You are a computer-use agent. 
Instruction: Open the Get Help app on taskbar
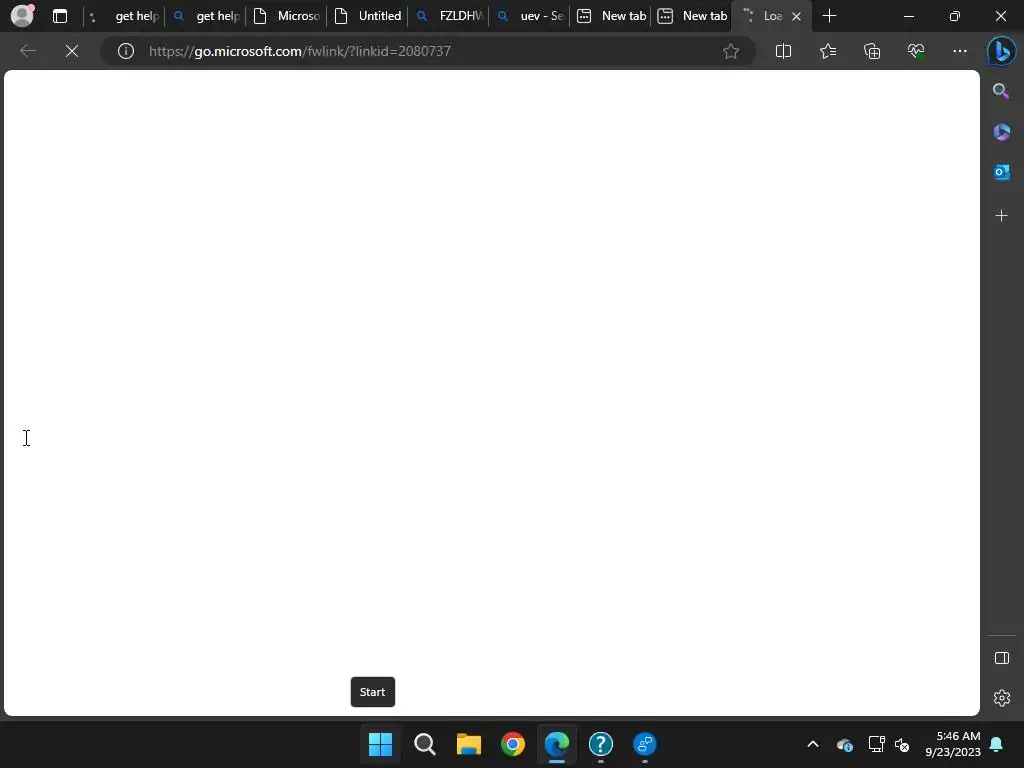(x=601, y=744)
